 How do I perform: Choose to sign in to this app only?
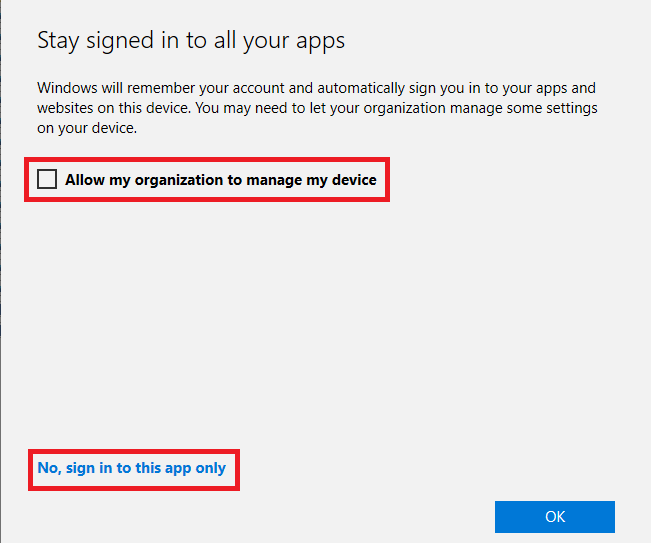pos(132,468)
